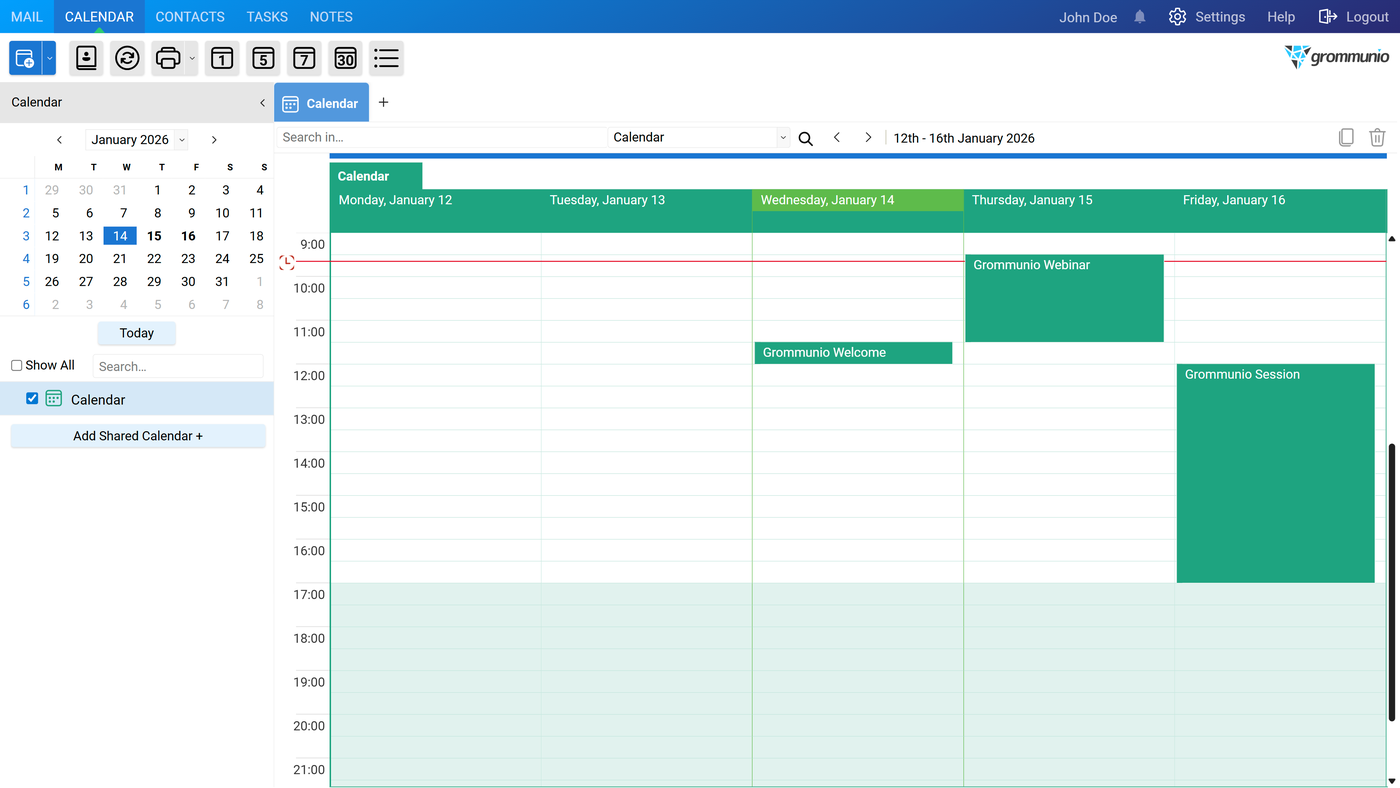Click the notification bell icon

coord(1140,17)
